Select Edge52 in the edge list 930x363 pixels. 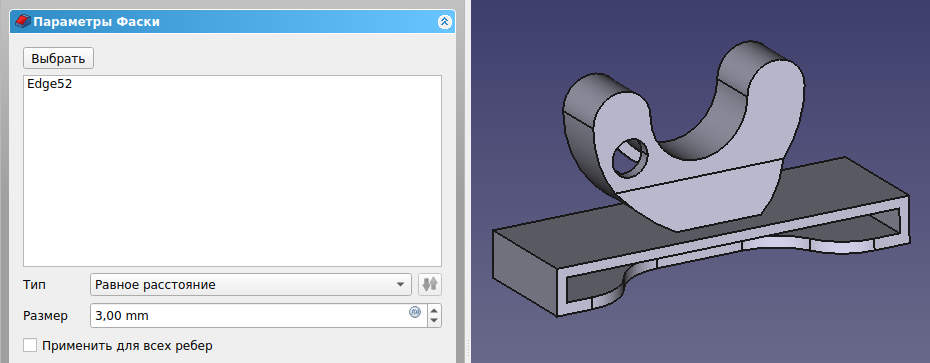click(x=50, y=84)
